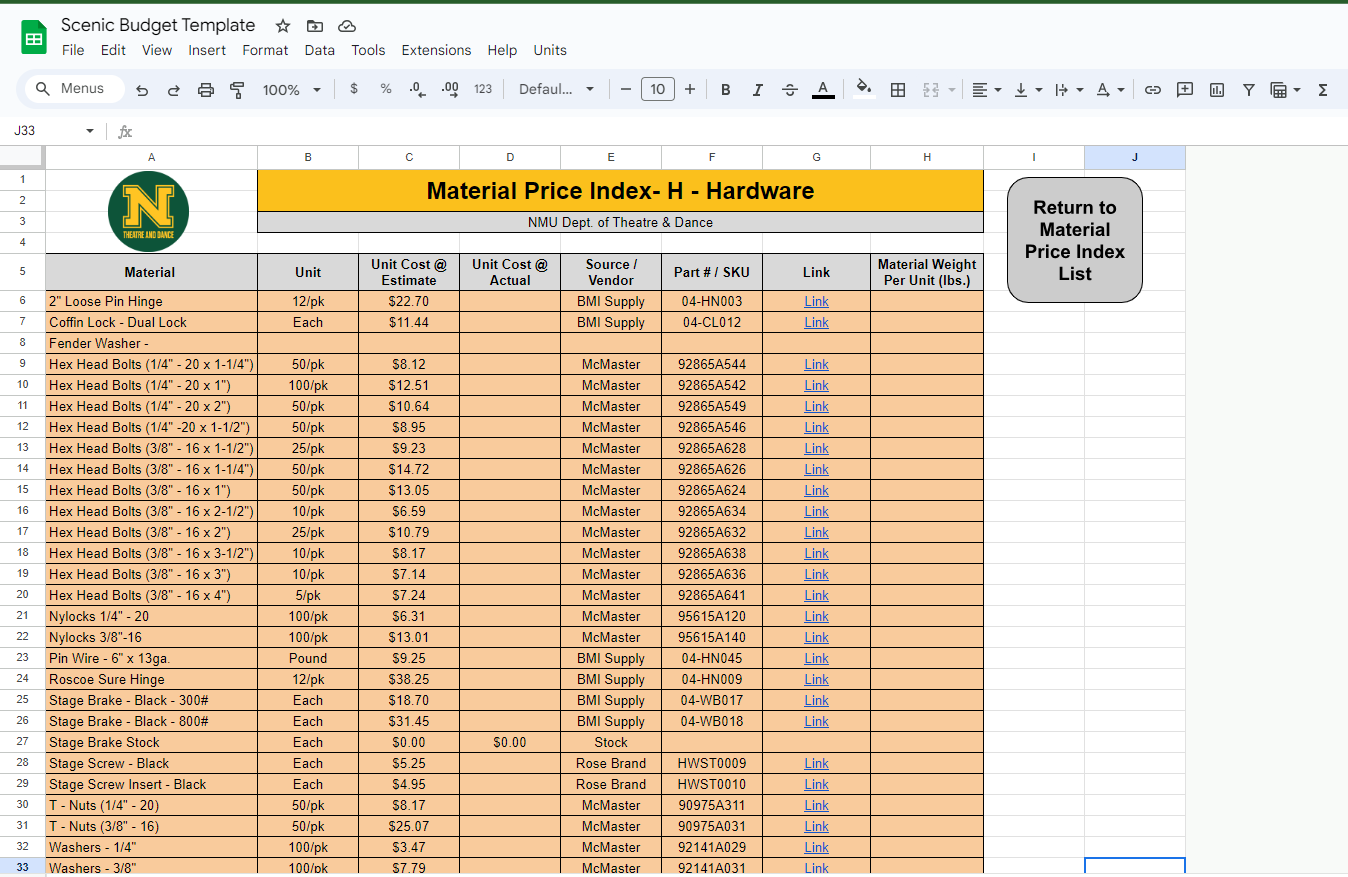Screen dimensions: 1348x877
Task: Click the Print icon
Action: pos(206,90)
